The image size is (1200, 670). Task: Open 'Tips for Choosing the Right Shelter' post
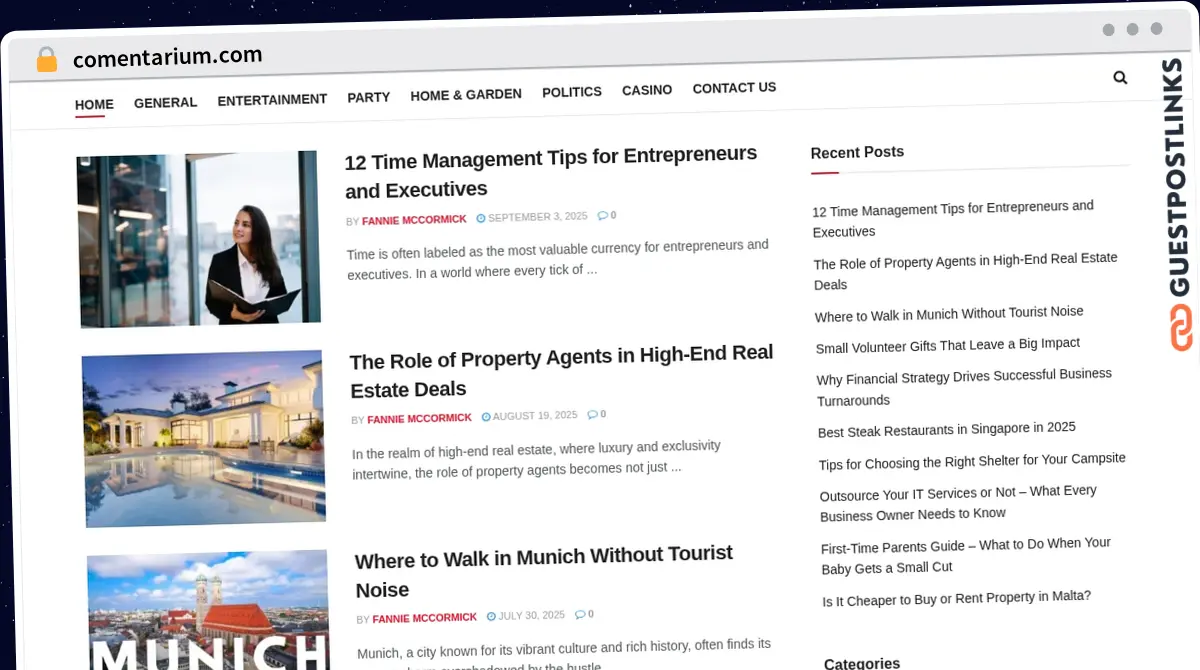click(972, 461)
